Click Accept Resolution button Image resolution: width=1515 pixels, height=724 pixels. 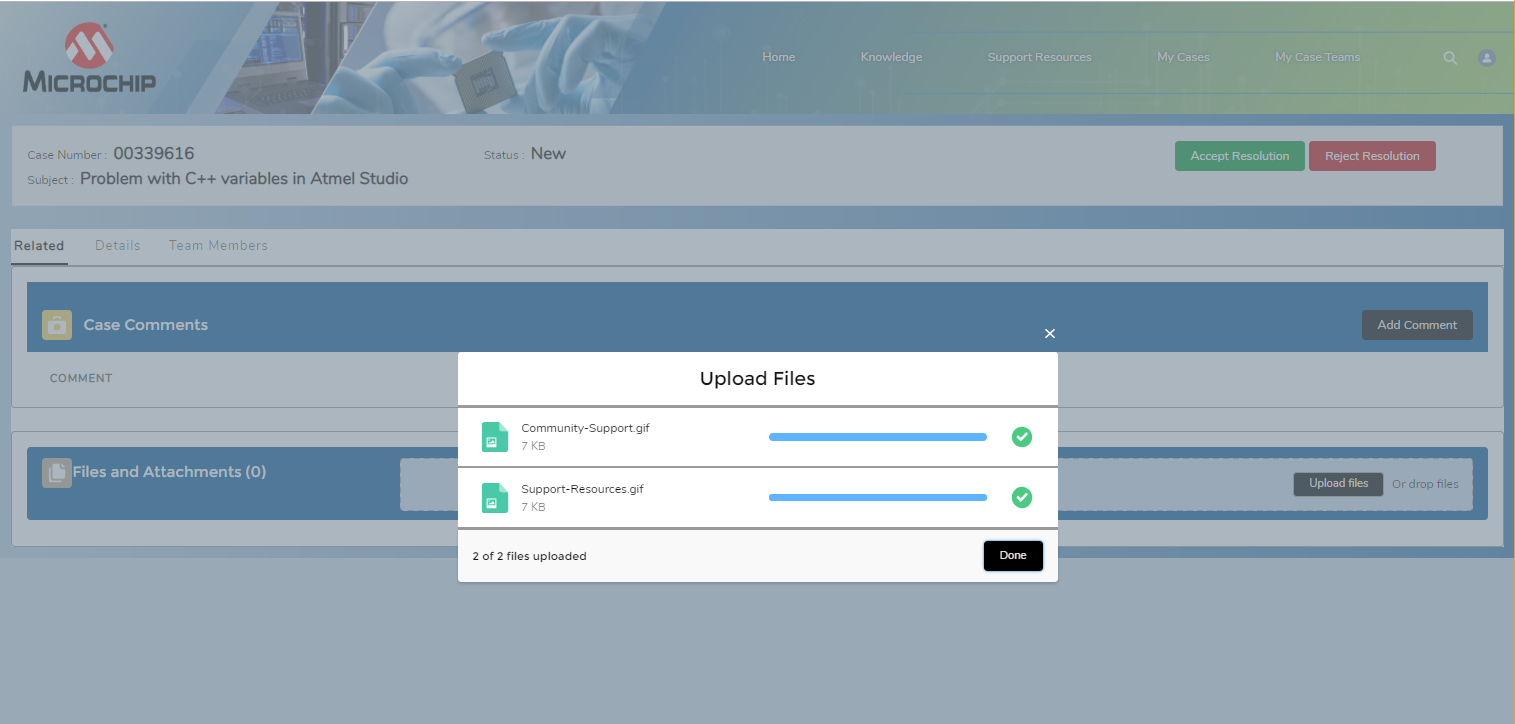(x=1240, y=156)
